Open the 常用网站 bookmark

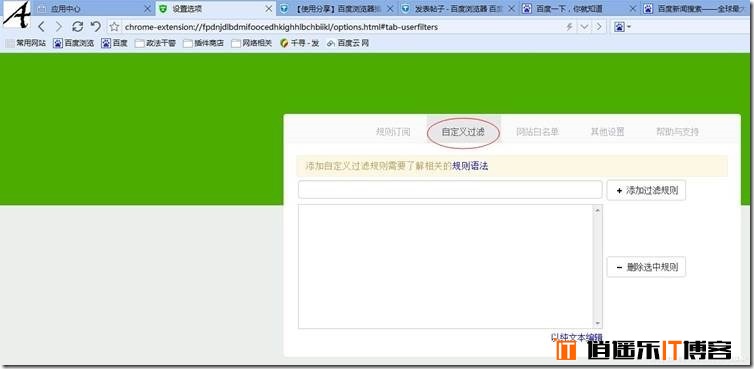point(26,43)
